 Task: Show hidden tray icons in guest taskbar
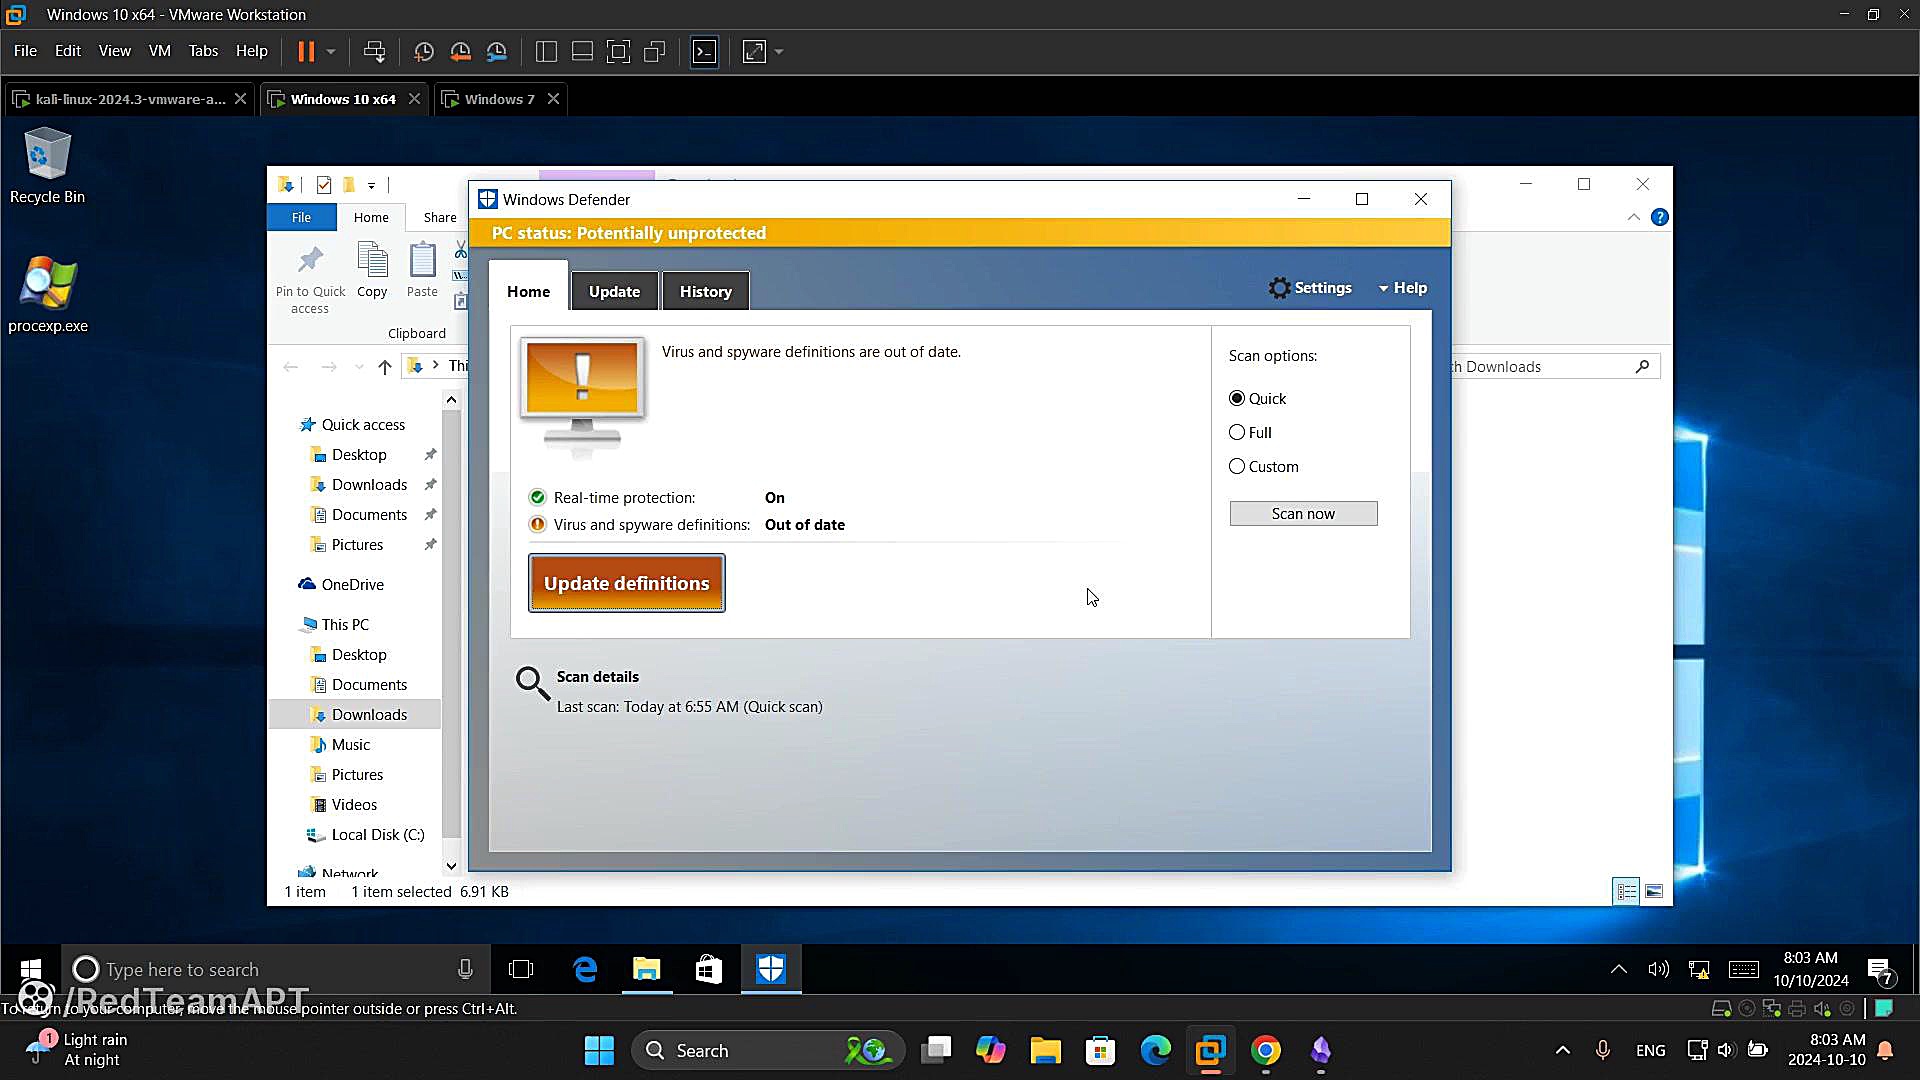click(x=1618, y=969)
